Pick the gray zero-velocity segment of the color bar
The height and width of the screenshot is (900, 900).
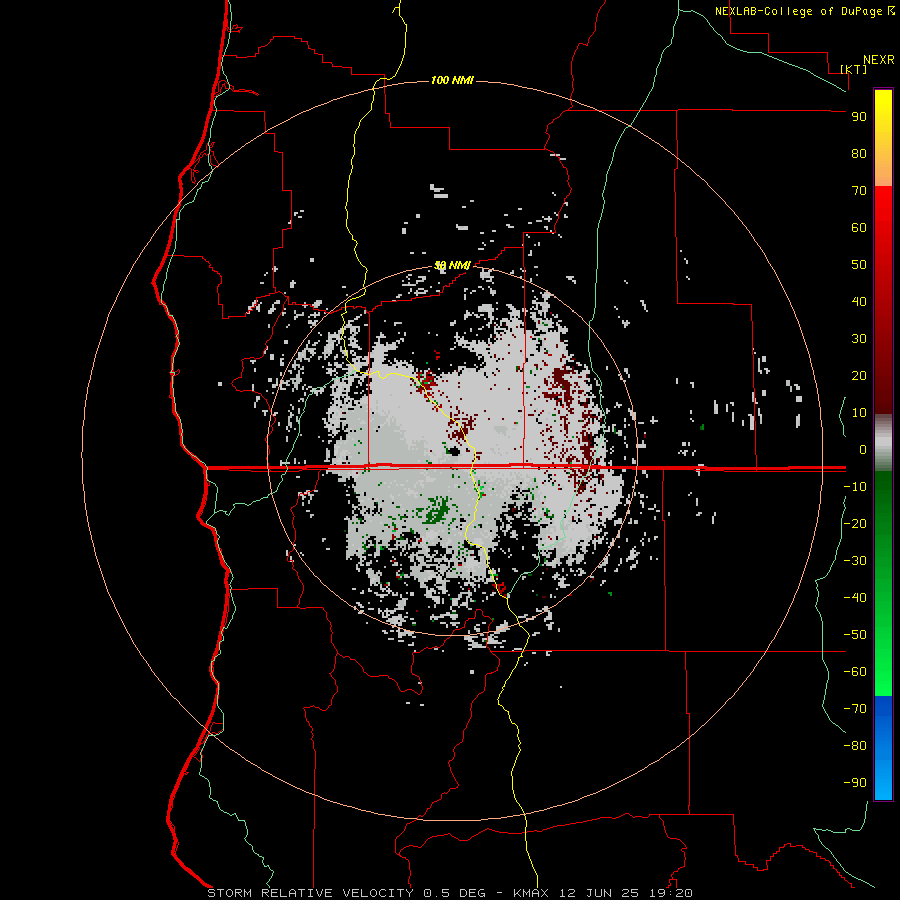click(x=883, y=443)
